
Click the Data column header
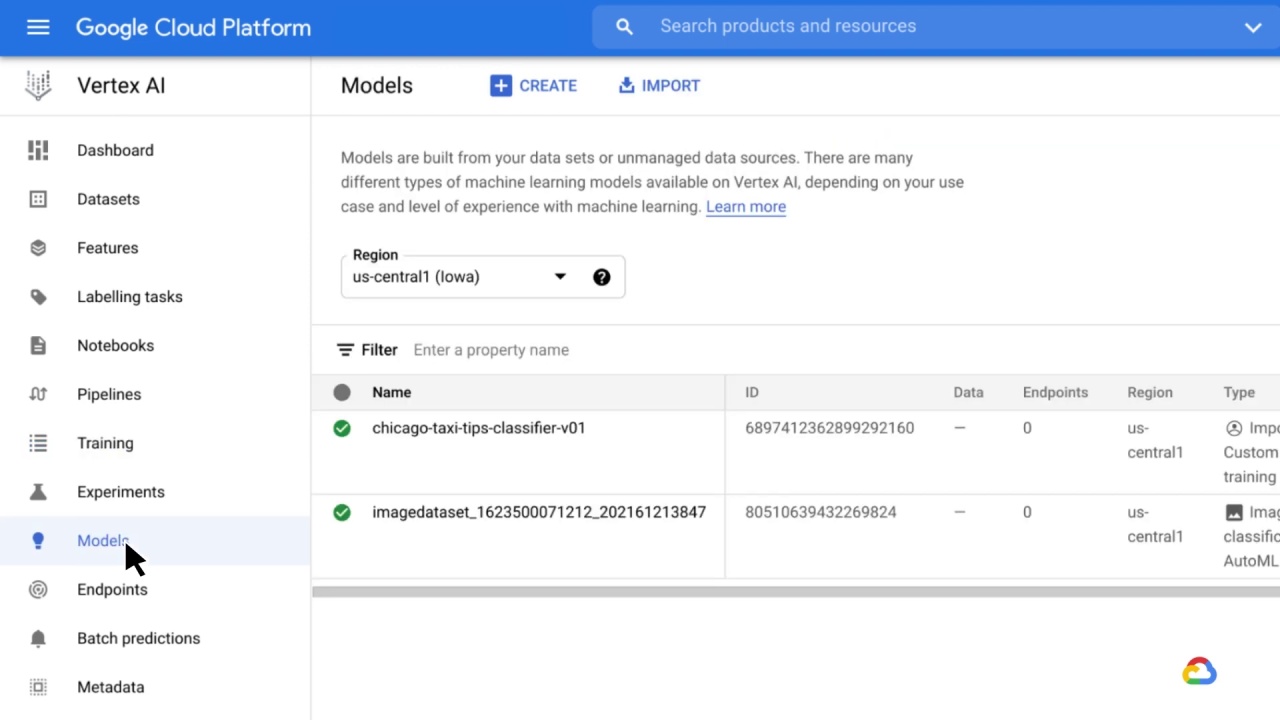coord(968,393)
